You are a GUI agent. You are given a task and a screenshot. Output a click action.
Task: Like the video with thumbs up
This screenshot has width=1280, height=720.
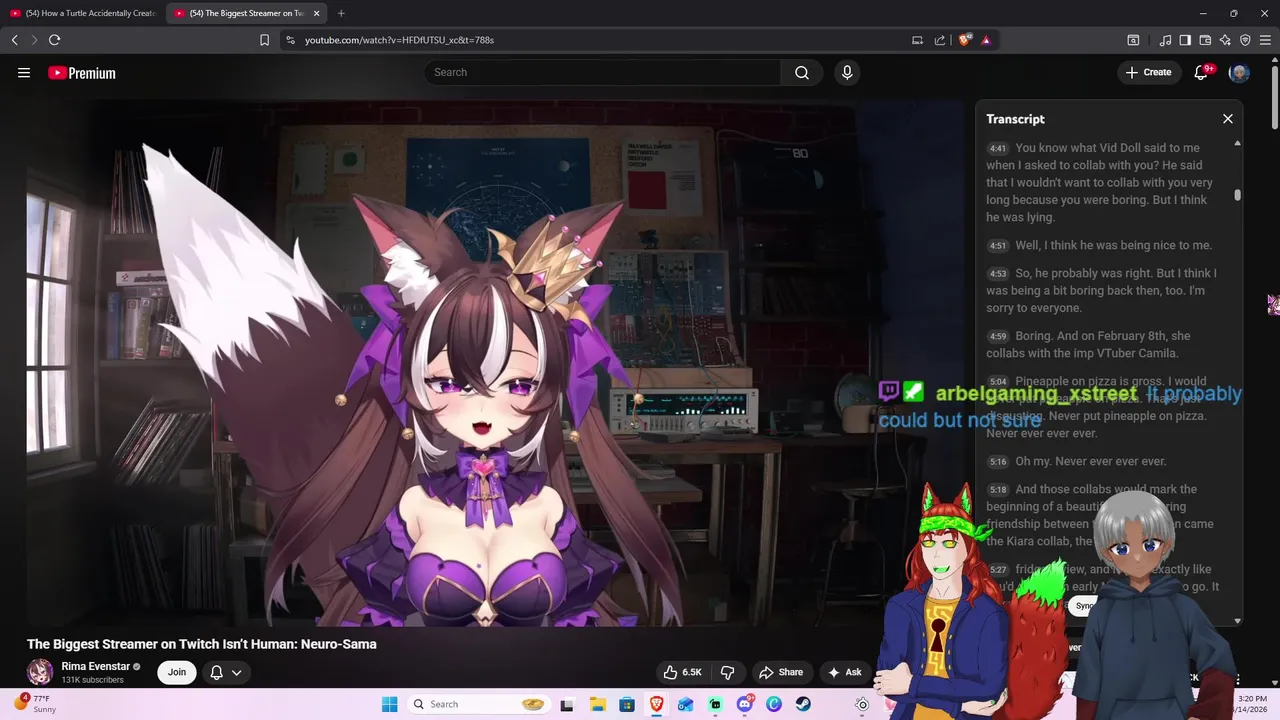(x=683, y=672)
